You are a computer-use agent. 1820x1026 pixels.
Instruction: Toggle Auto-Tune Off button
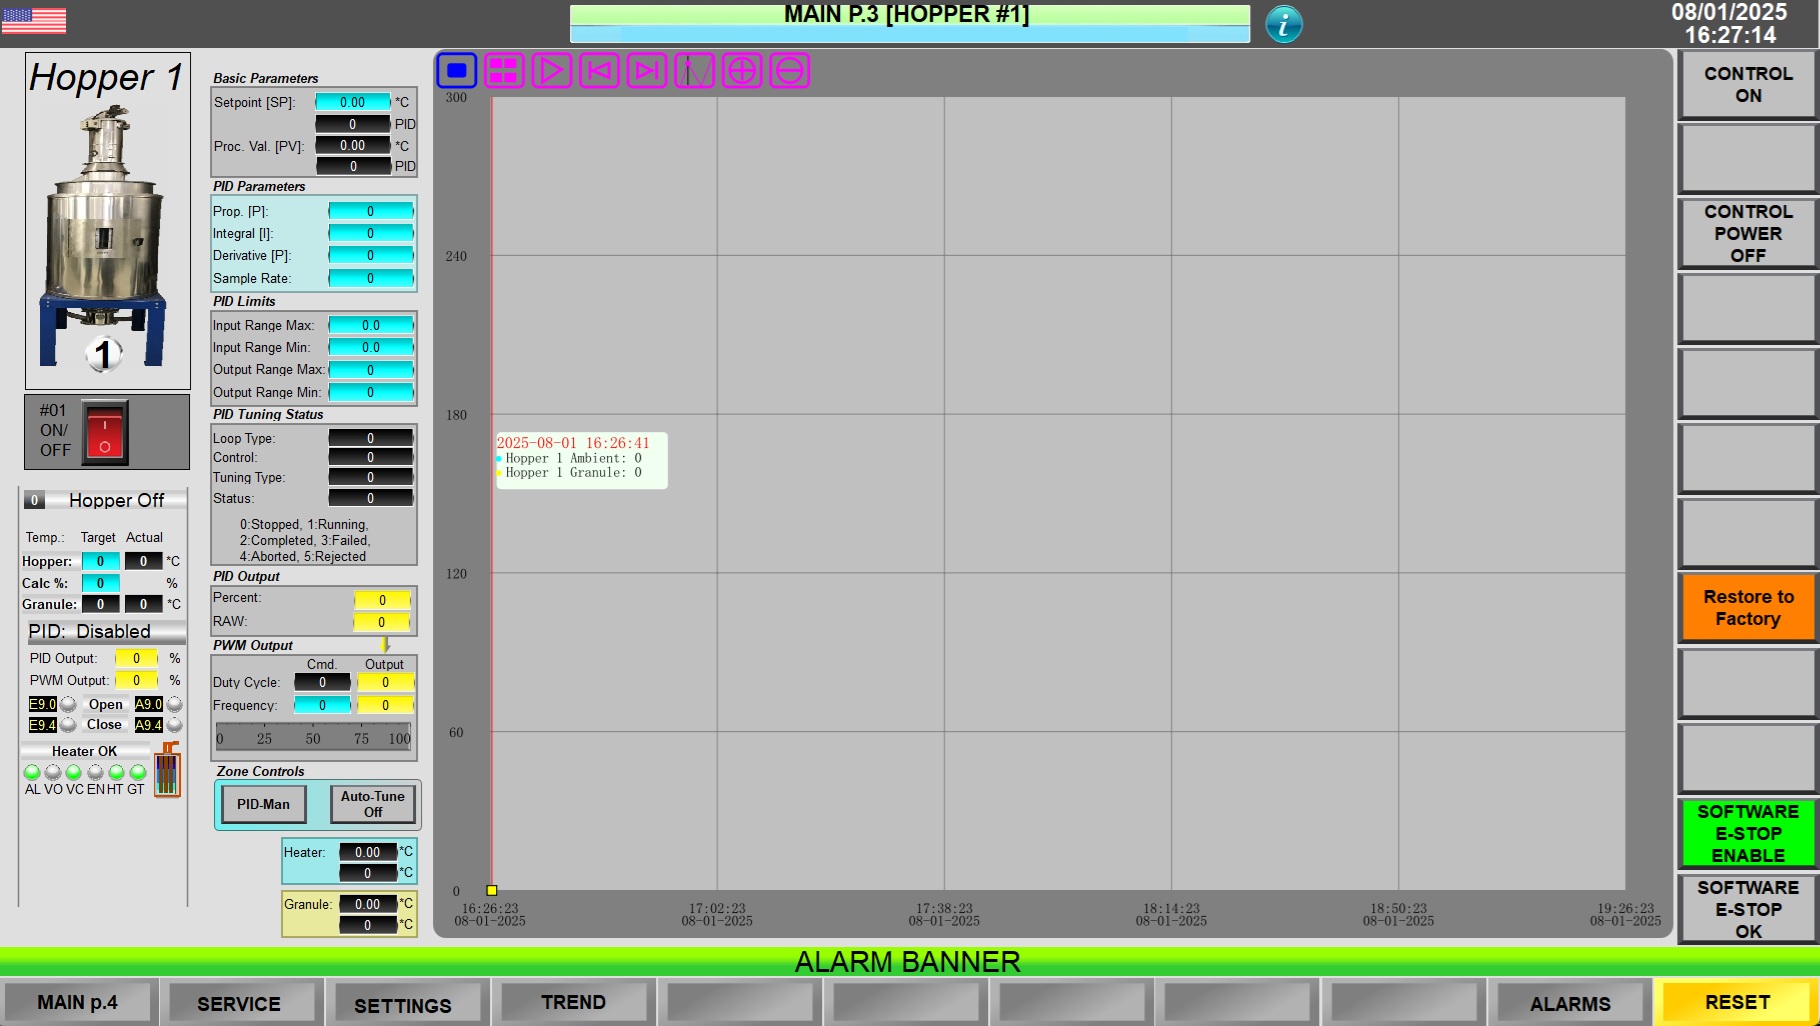tap(373, 804)
